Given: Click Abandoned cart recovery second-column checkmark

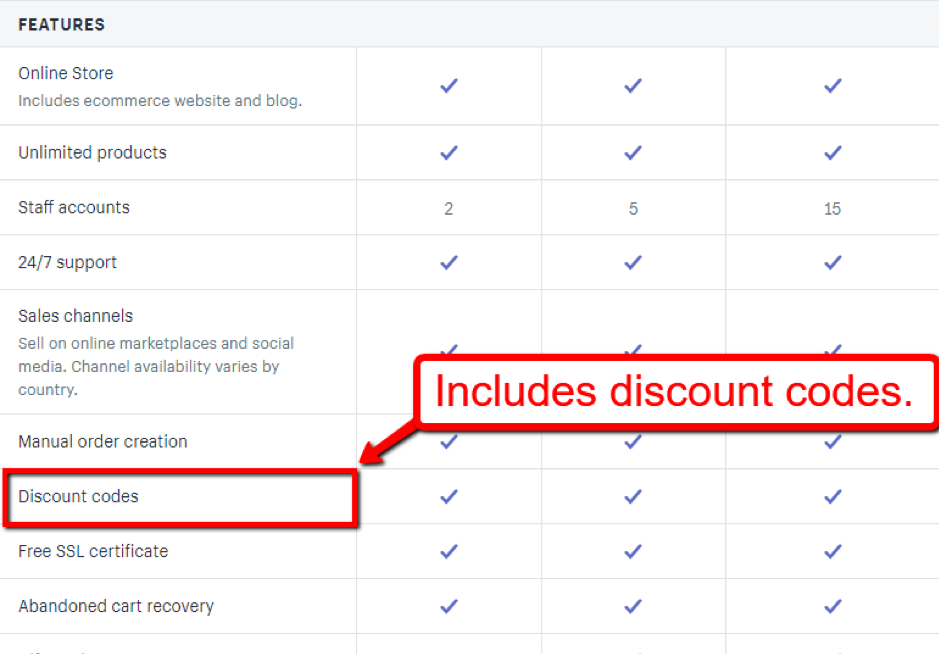Looking at the screenshot, I should pos(633,606).
